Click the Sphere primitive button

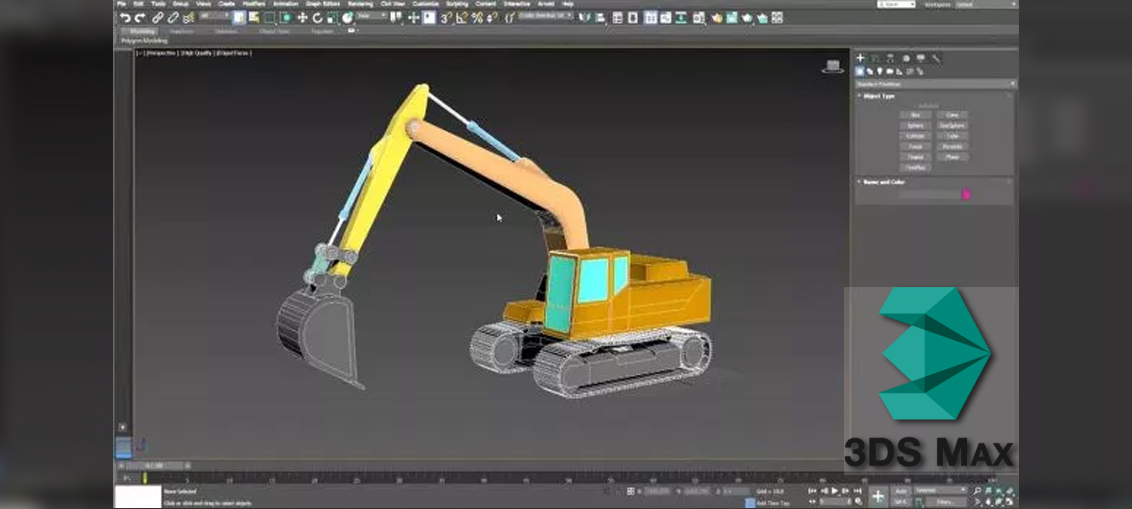(x=915, y=126)
